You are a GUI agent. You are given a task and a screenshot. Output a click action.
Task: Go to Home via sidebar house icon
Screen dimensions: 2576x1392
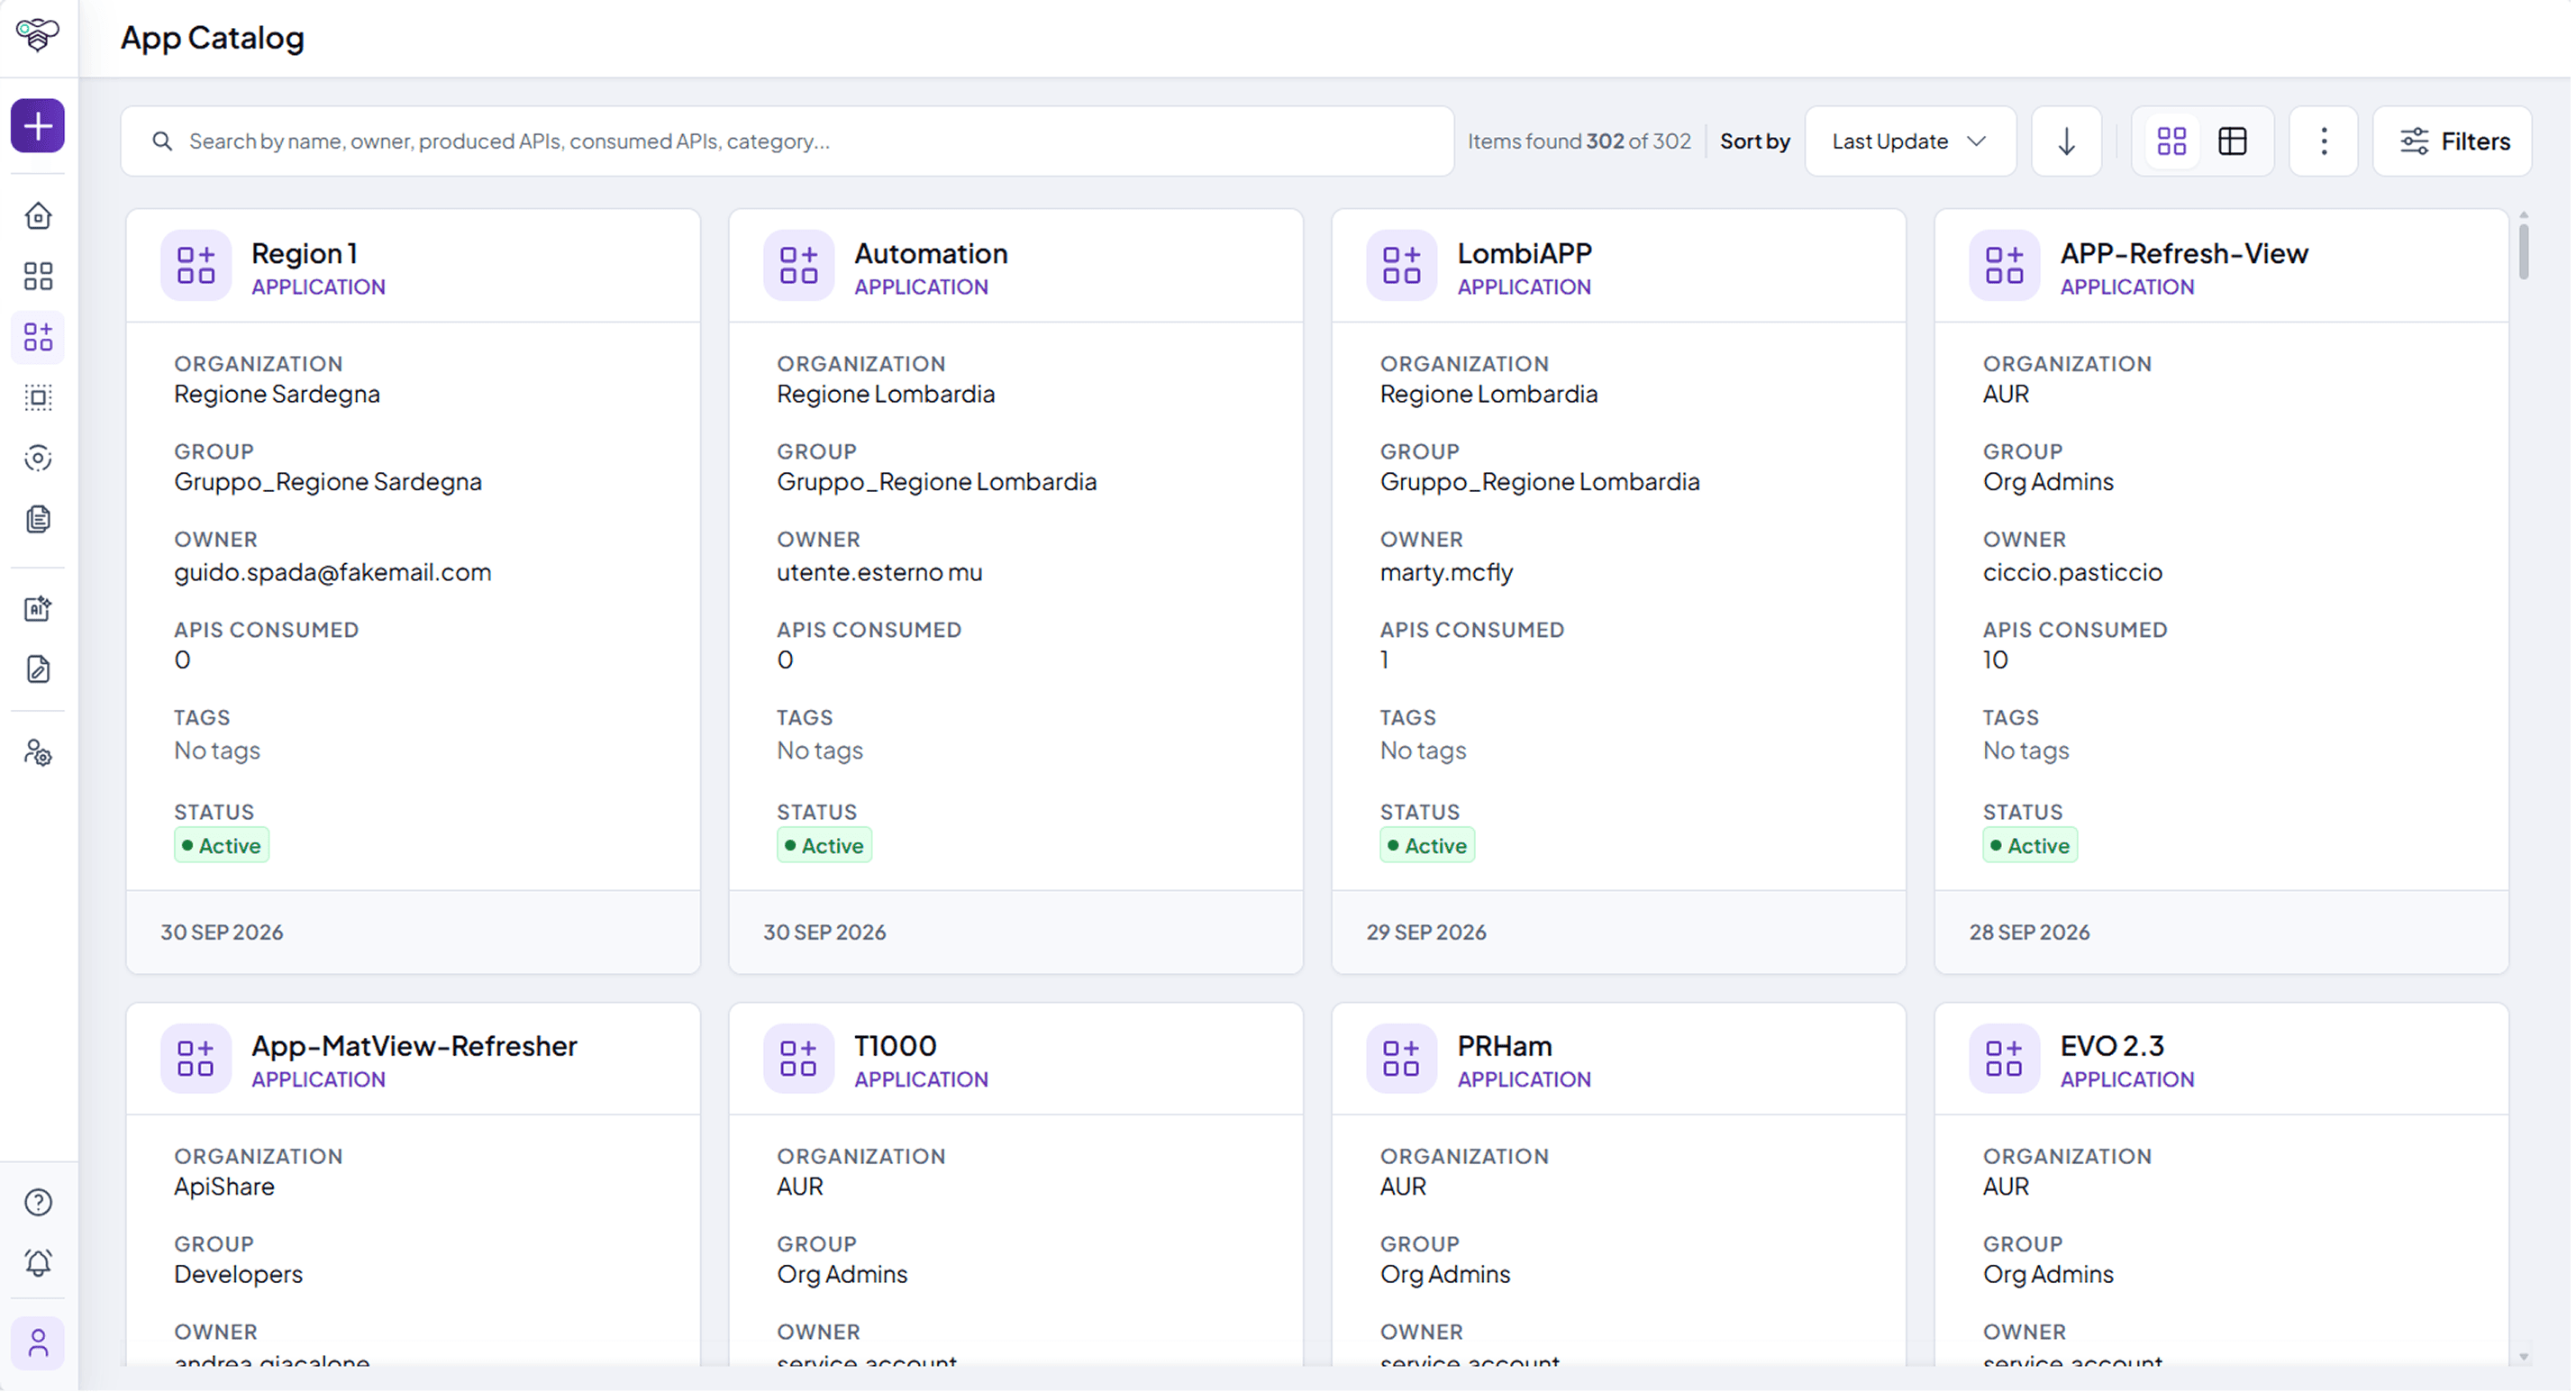(38, 216)
